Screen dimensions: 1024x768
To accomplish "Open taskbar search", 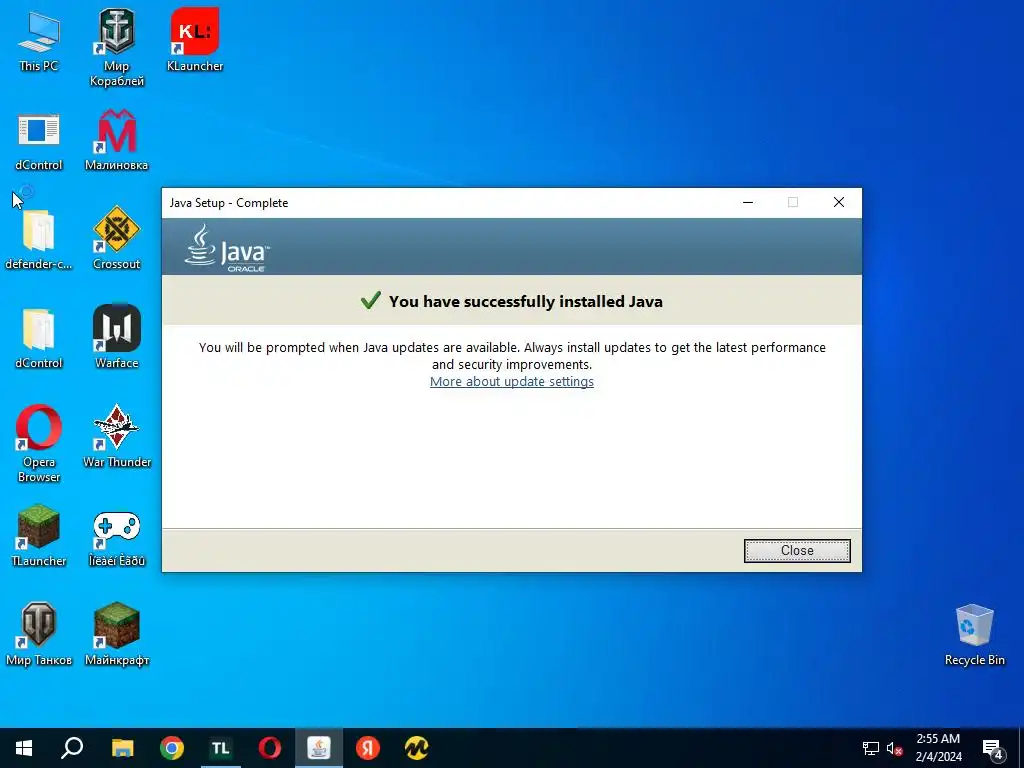I will click(x=72, y=748).
